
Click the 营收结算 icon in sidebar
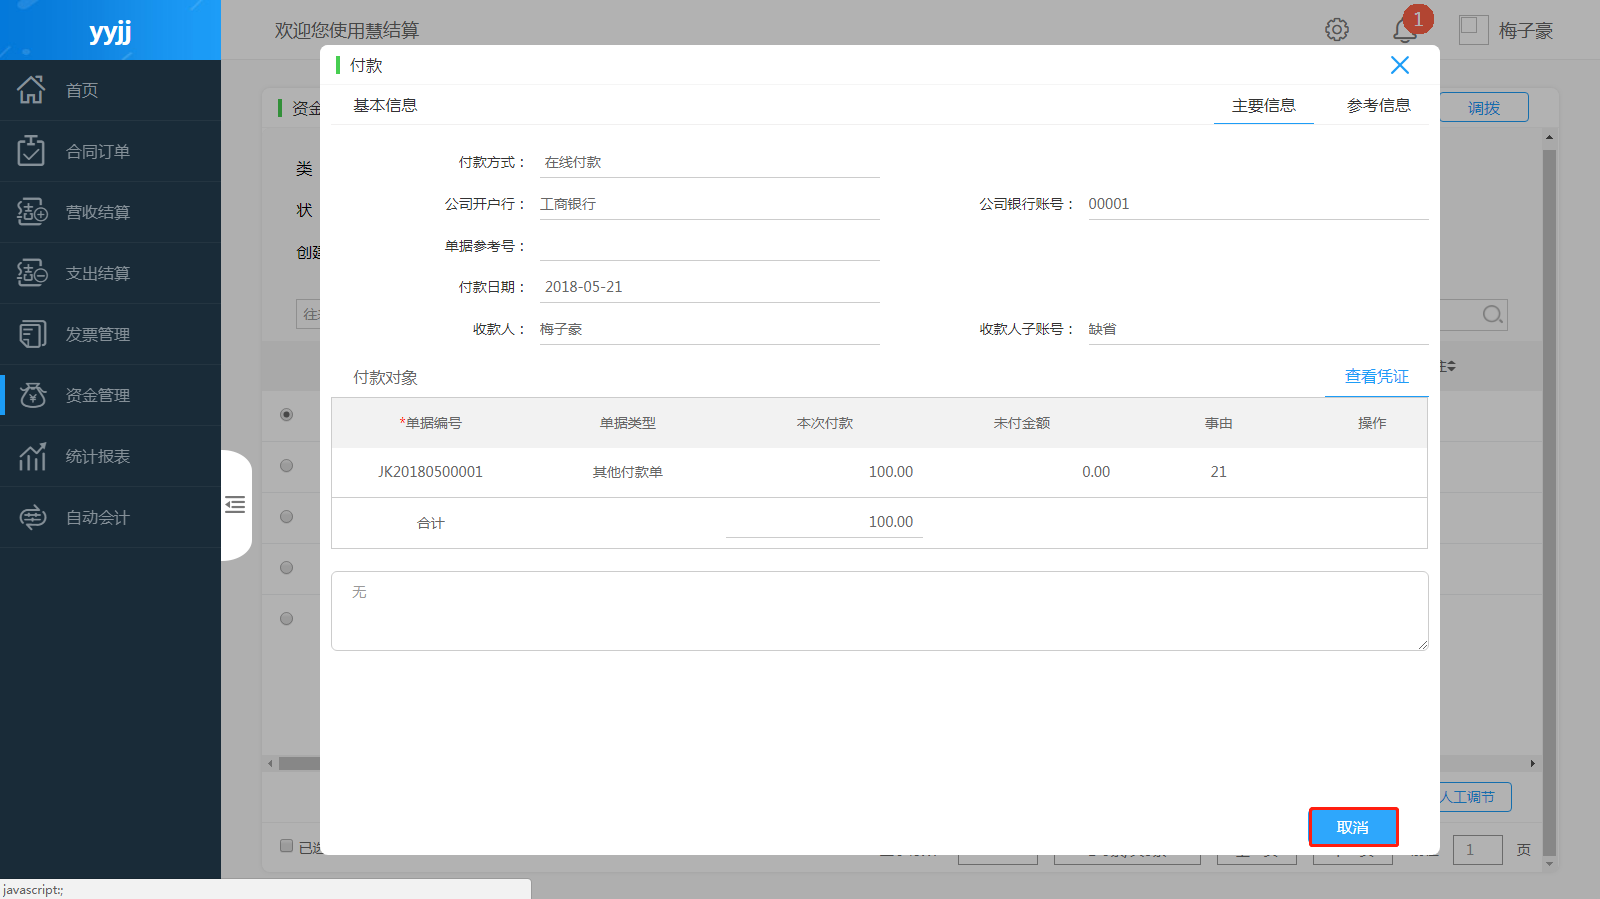click(32, 212)
